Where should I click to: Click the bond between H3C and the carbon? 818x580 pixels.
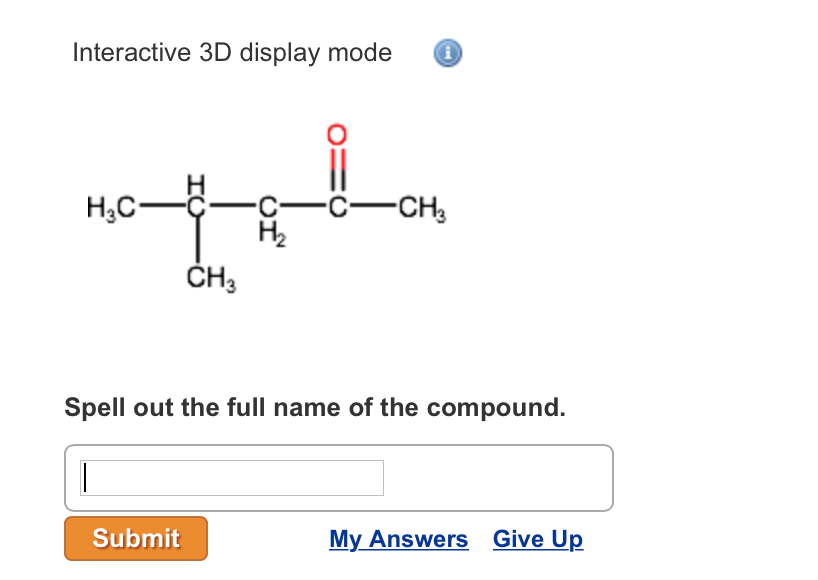point(160,205)
